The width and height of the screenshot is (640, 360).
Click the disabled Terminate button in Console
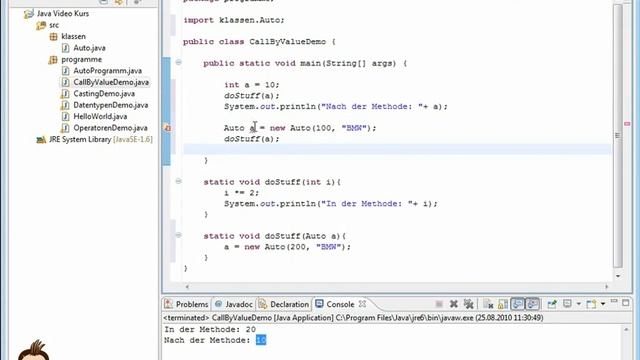point(439,304)
